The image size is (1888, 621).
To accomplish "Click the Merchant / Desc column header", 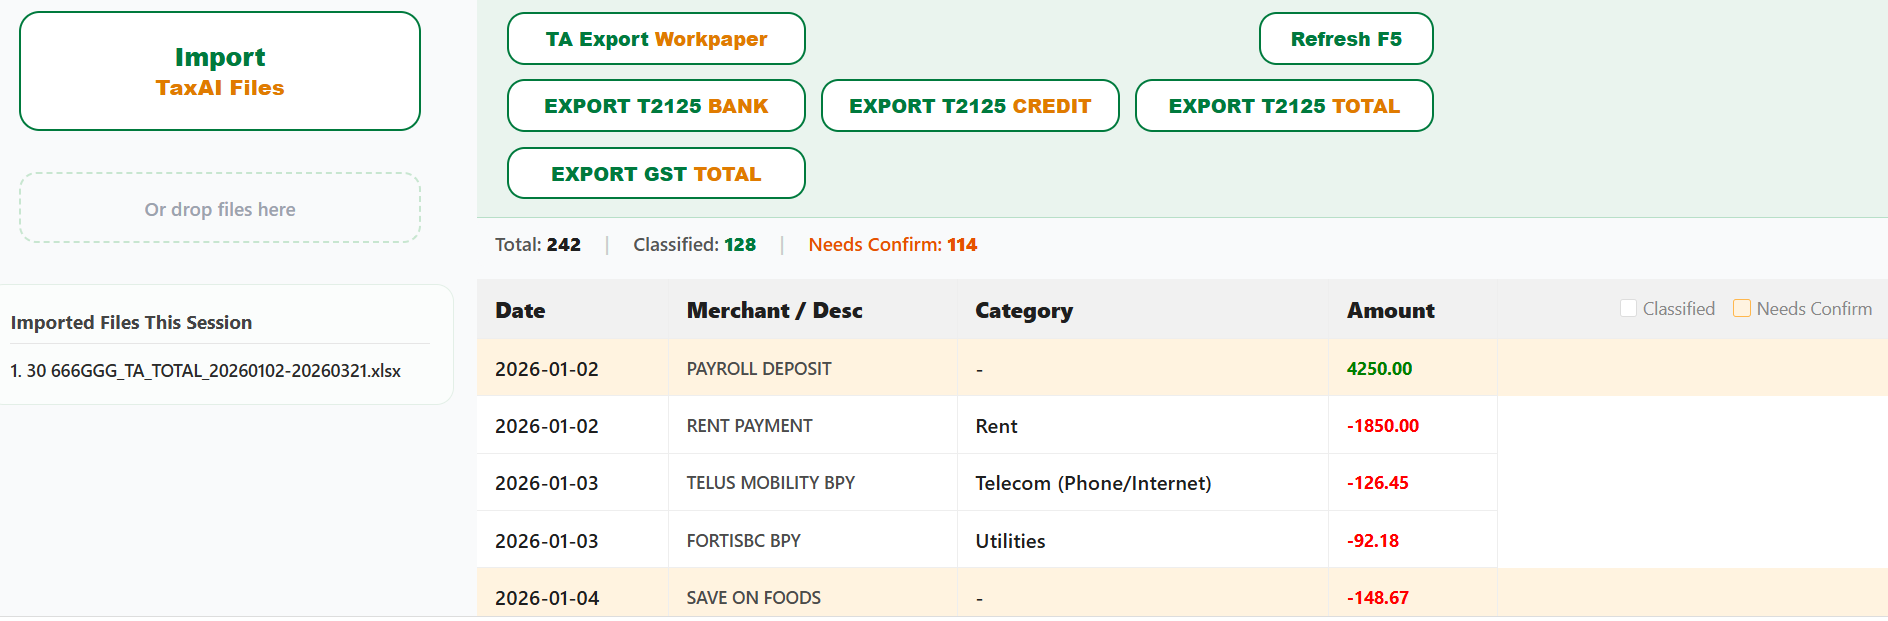I will [774, 311].
